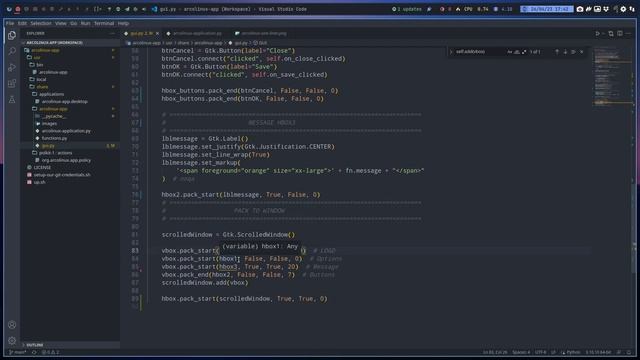Switch to the gui.py editor tab
The image size is (640, 360).
(141, 33)
